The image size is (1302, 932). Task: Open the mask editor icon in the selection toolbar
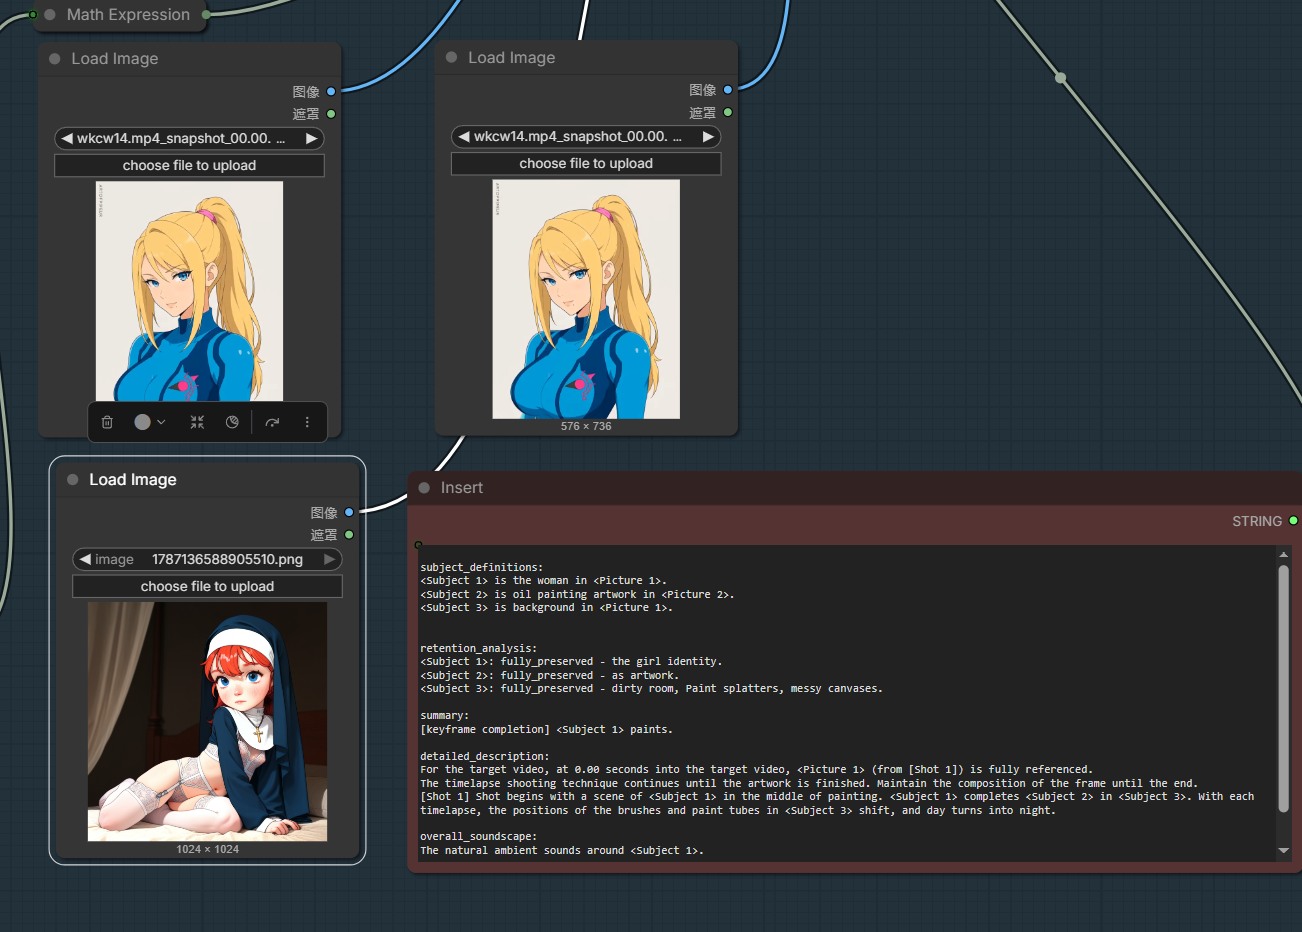[x=232, y=422]
